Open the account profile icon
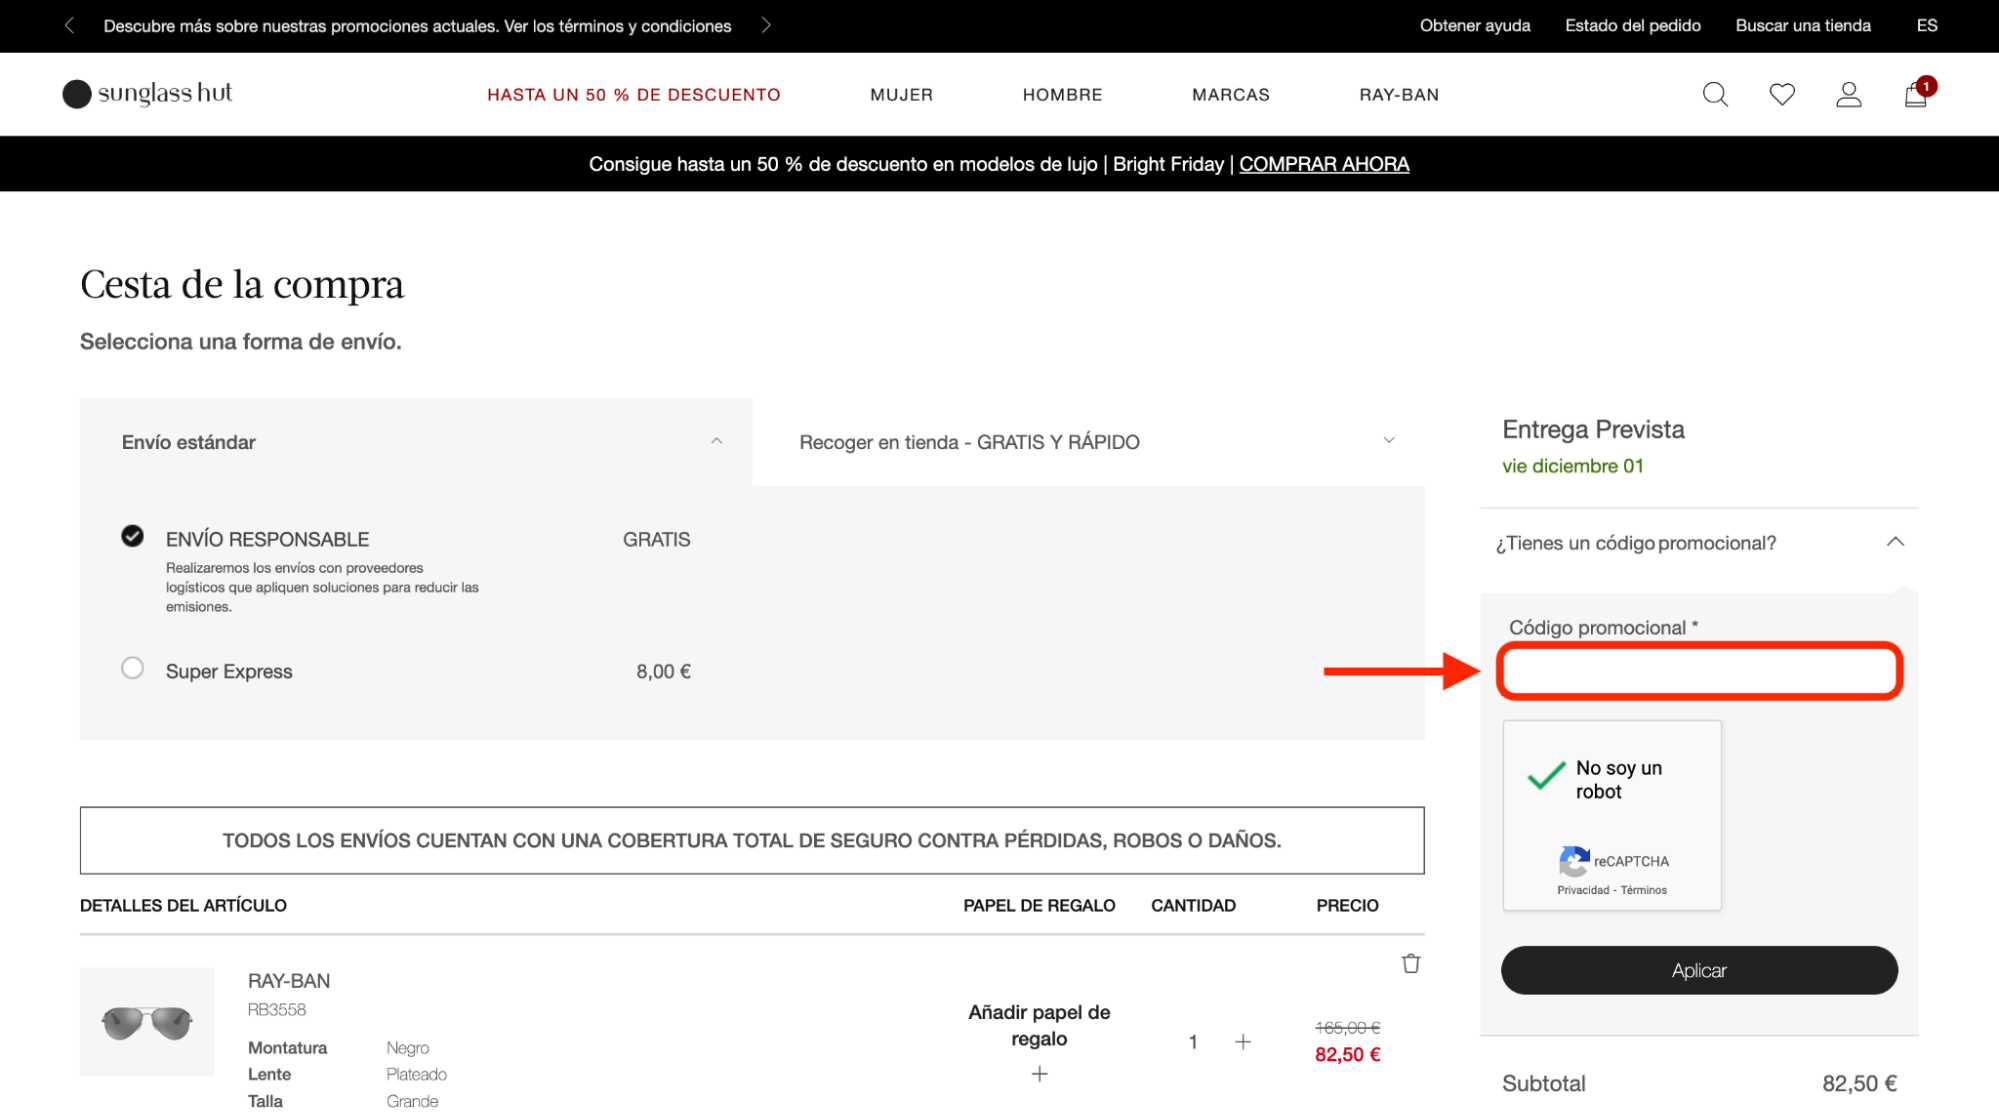Viewport: 1999px width, 1119px height. pyautogui.click(x=1849, y=94)
